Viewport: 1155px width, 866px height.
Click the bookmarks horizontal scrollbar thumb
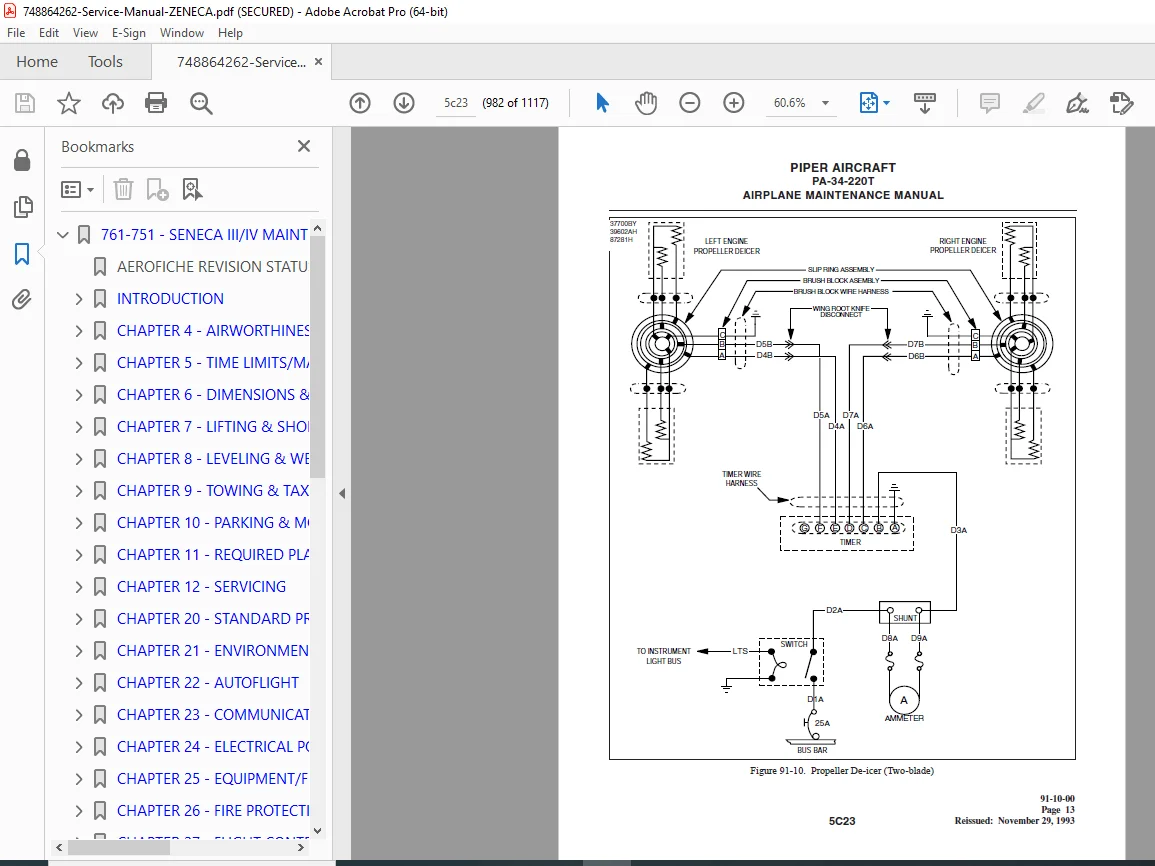(119, 848)
